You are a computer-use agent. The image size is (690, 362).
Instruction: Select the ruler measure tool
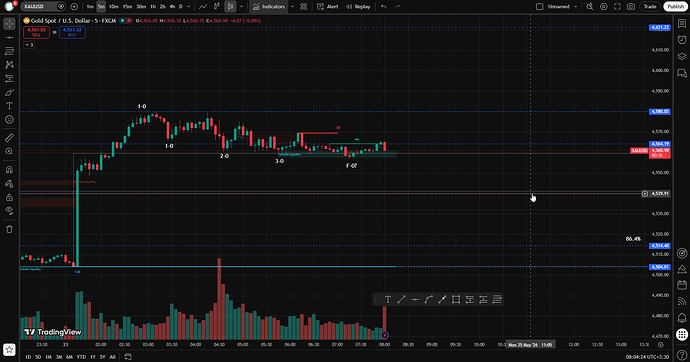(9, 138)
